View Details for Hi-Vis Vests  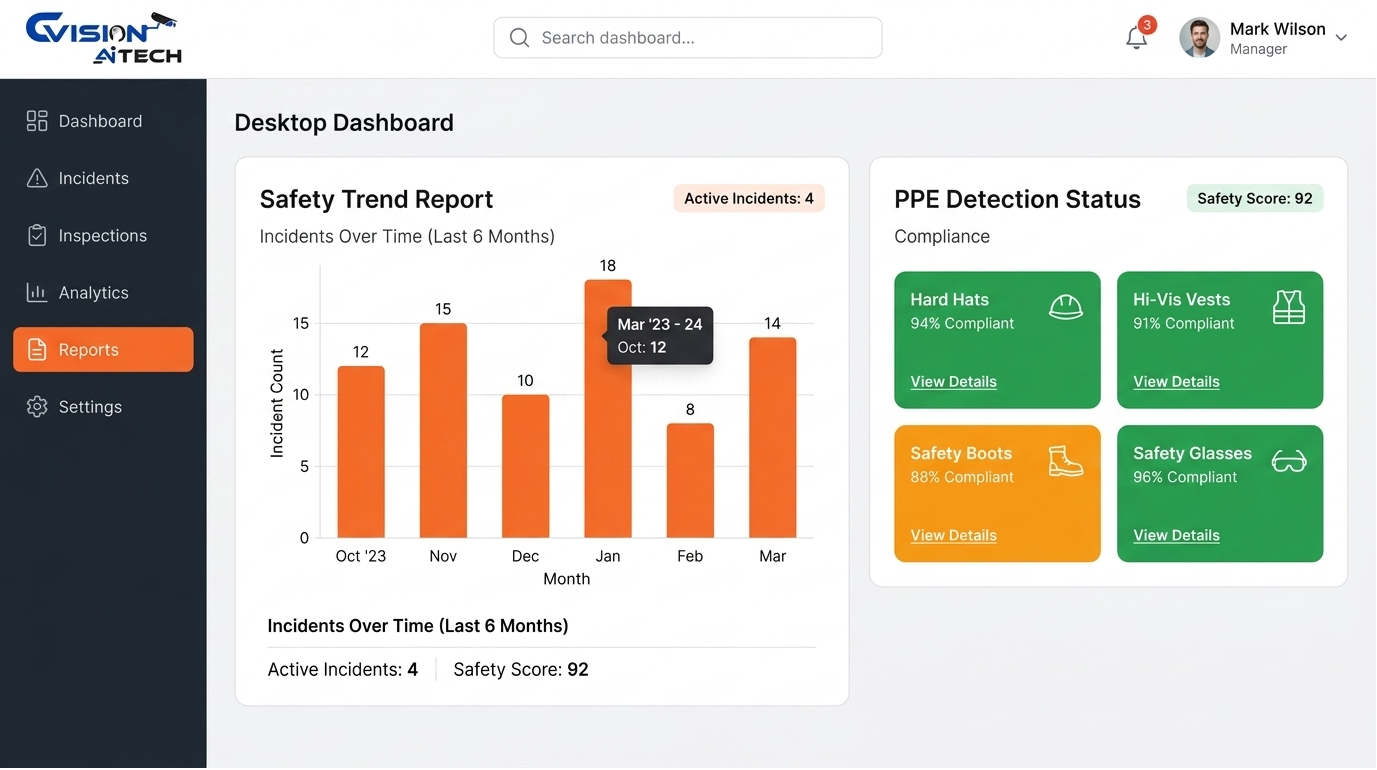point(1177,382)
